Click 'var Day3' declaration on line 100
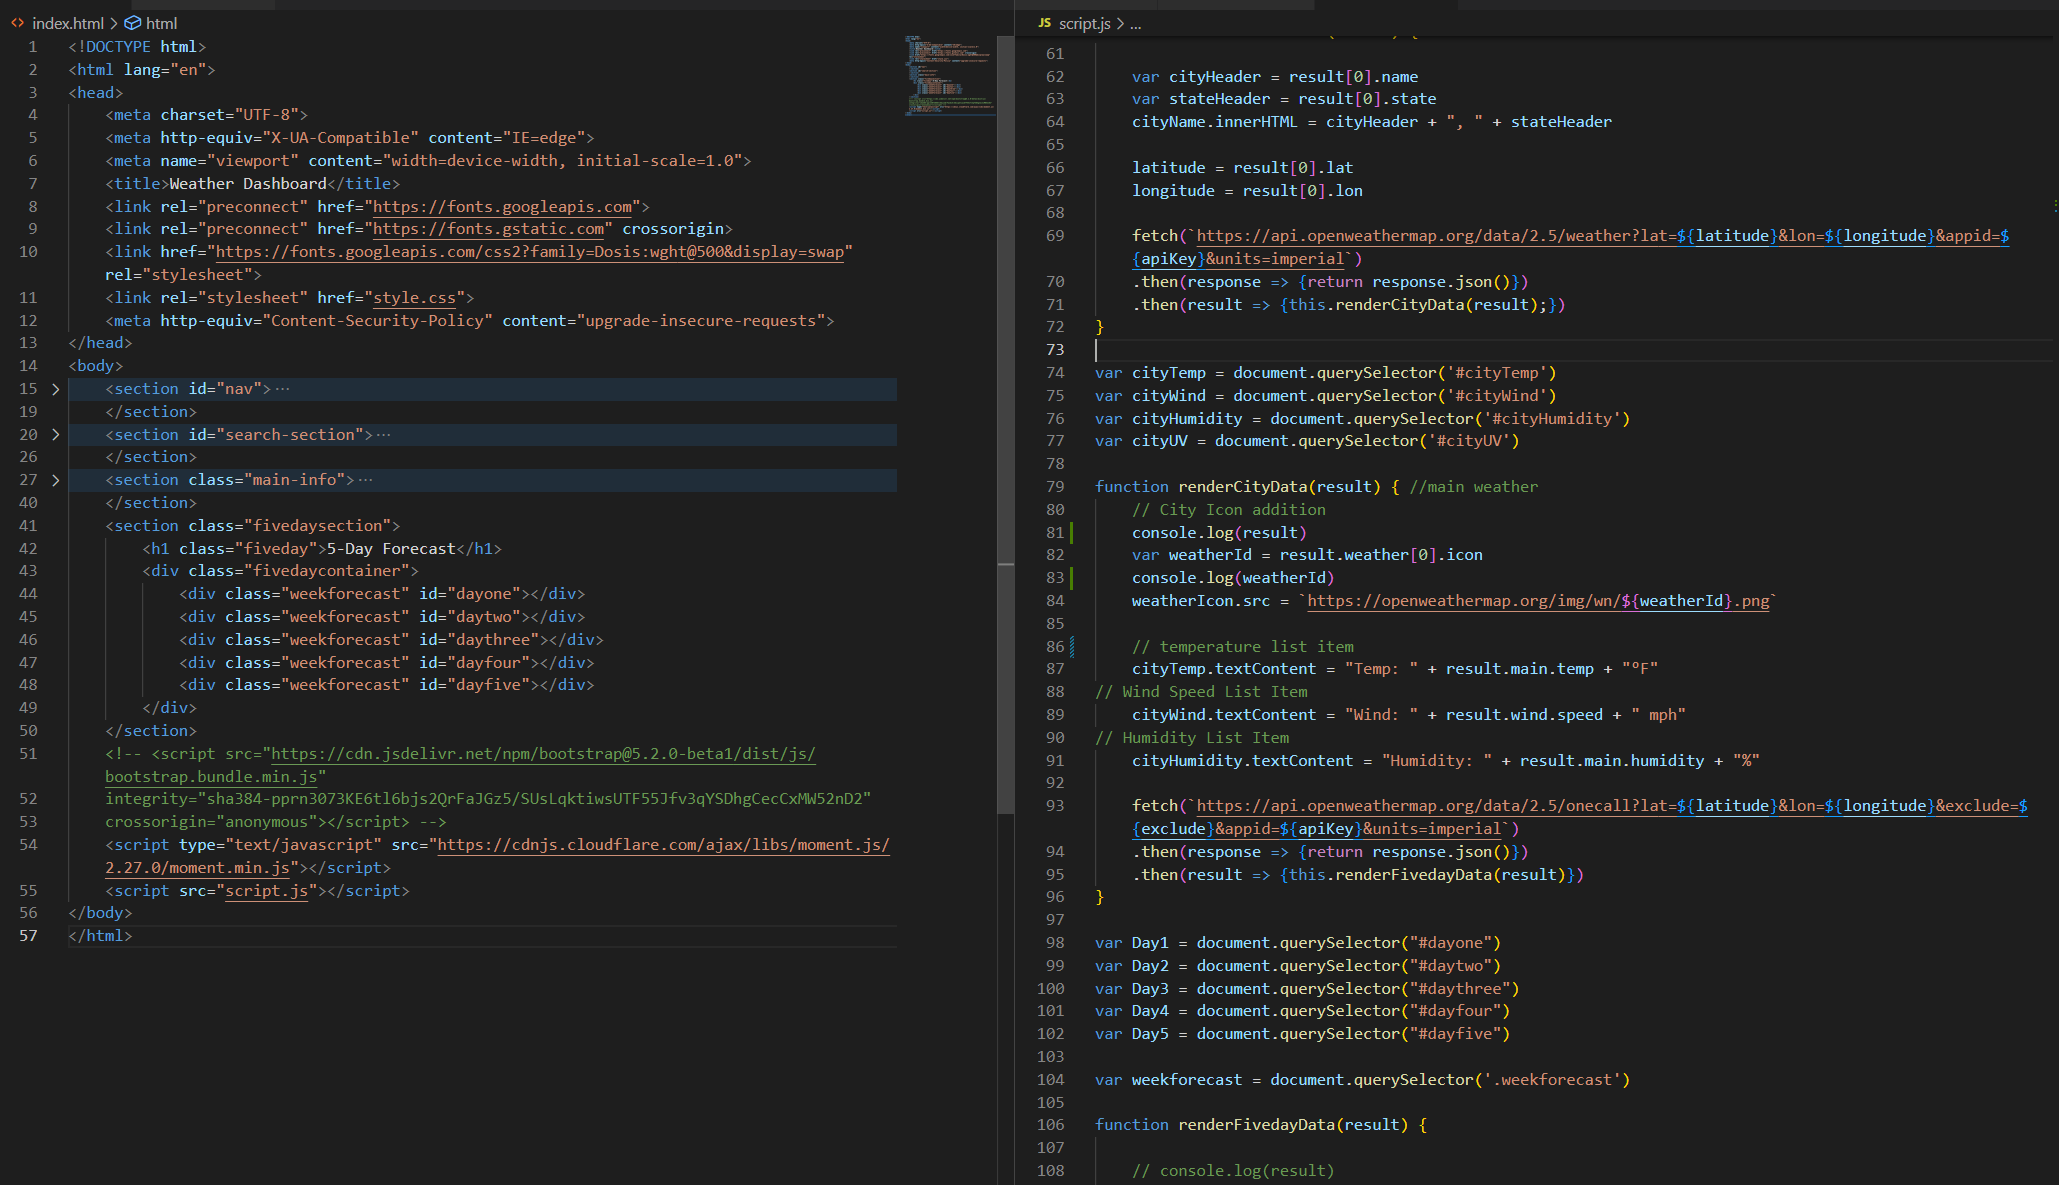This screenshot has height=1185, width=2059. pos(1132,989)
